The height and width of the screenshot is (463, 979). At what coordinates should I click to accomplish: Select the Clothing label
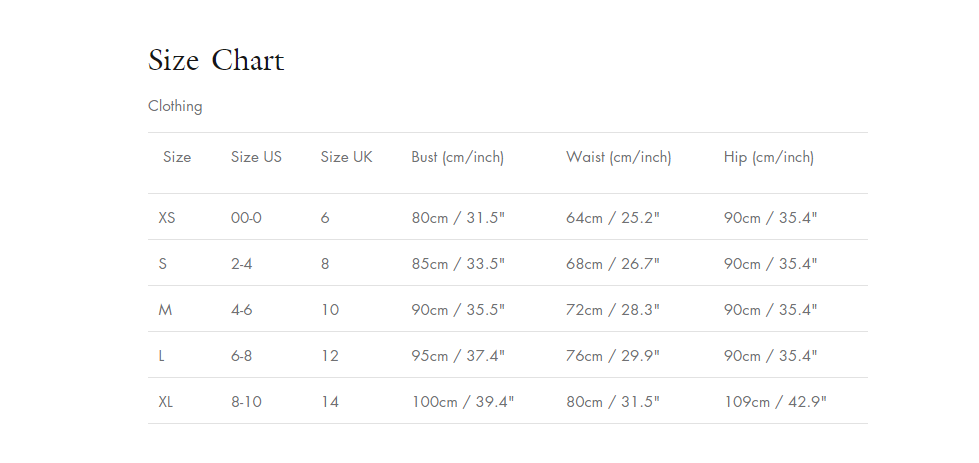coord(175,106)
